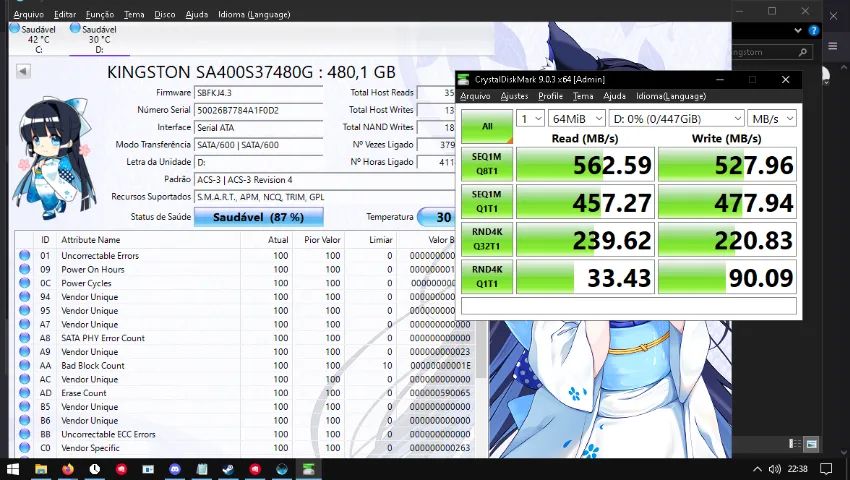
Task: Show hidden system tray icons
Action: coord(757,469)
